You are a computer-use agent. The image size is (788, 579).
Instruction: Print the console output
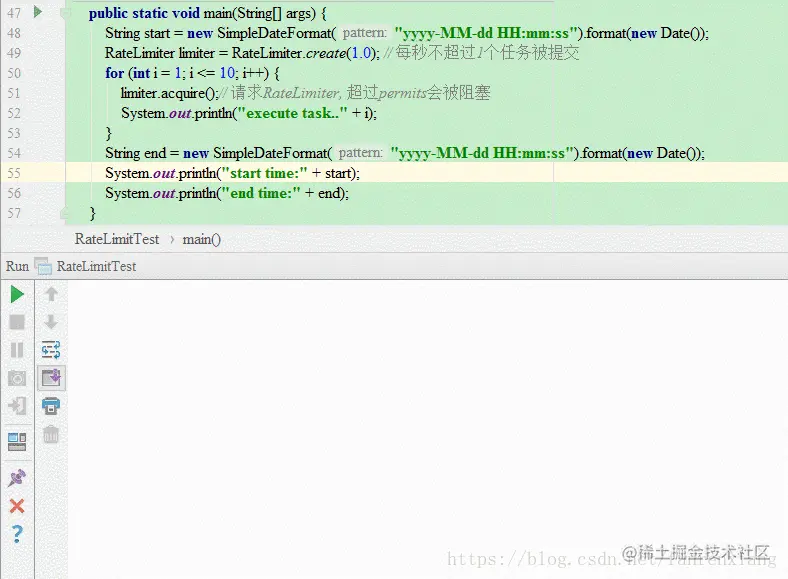click(x=51, y=406)
